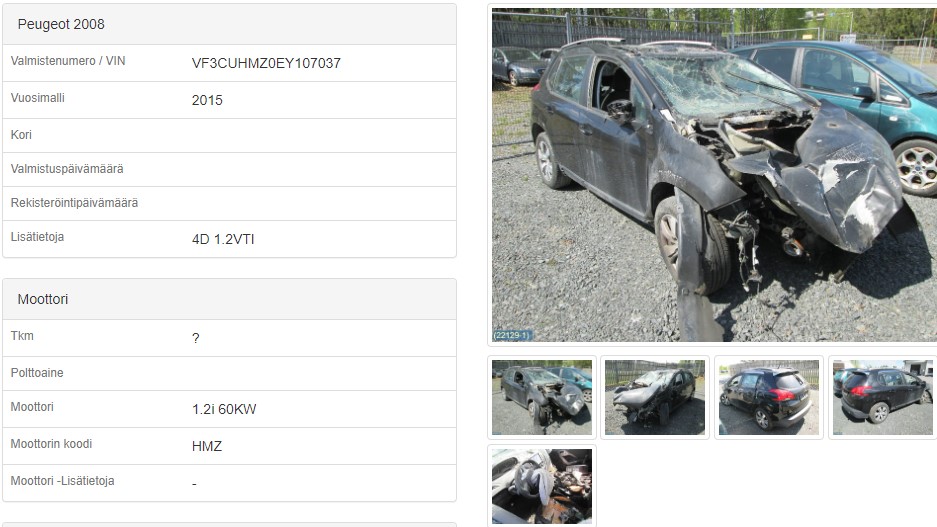
Task: Open the large wrecked Peugeot main photo
Action: 714,174
